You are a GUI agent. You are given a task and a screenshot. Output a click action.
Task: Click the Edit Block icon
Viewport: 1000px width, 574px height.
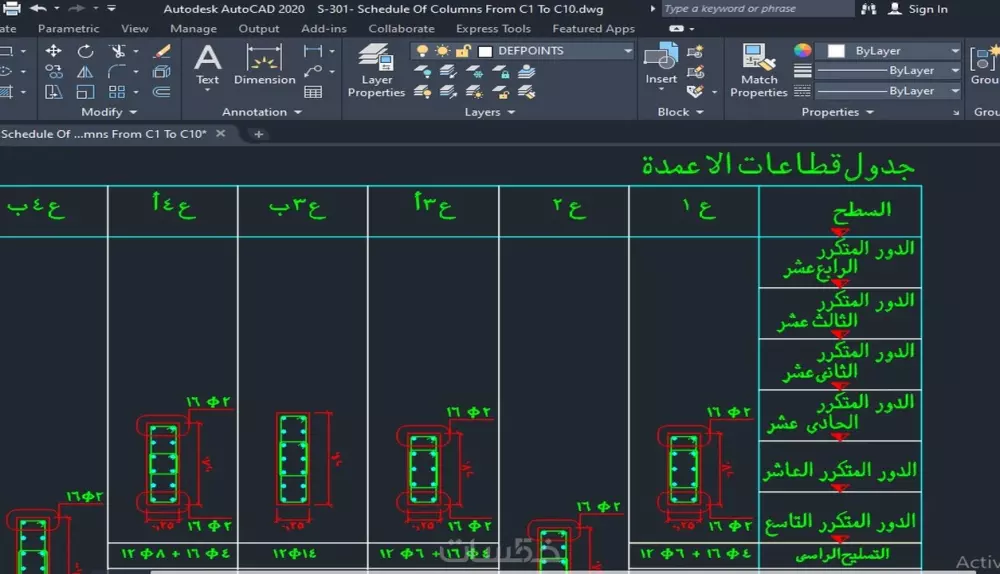click(695, 71)
